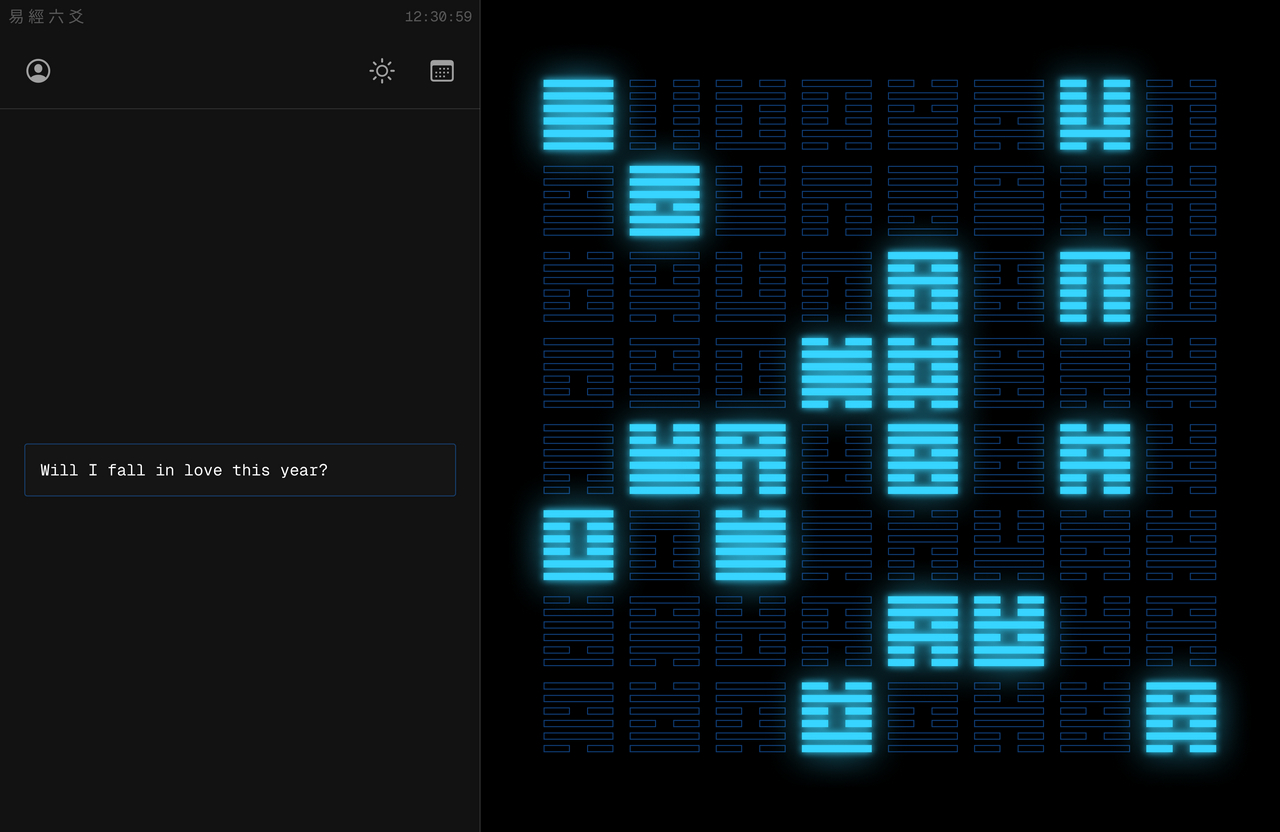Screen dimensions: 1280x832
Task: Pick the dim hexagram in row 8, column 1
Action: pyautogui.click(x=579, y=717)
